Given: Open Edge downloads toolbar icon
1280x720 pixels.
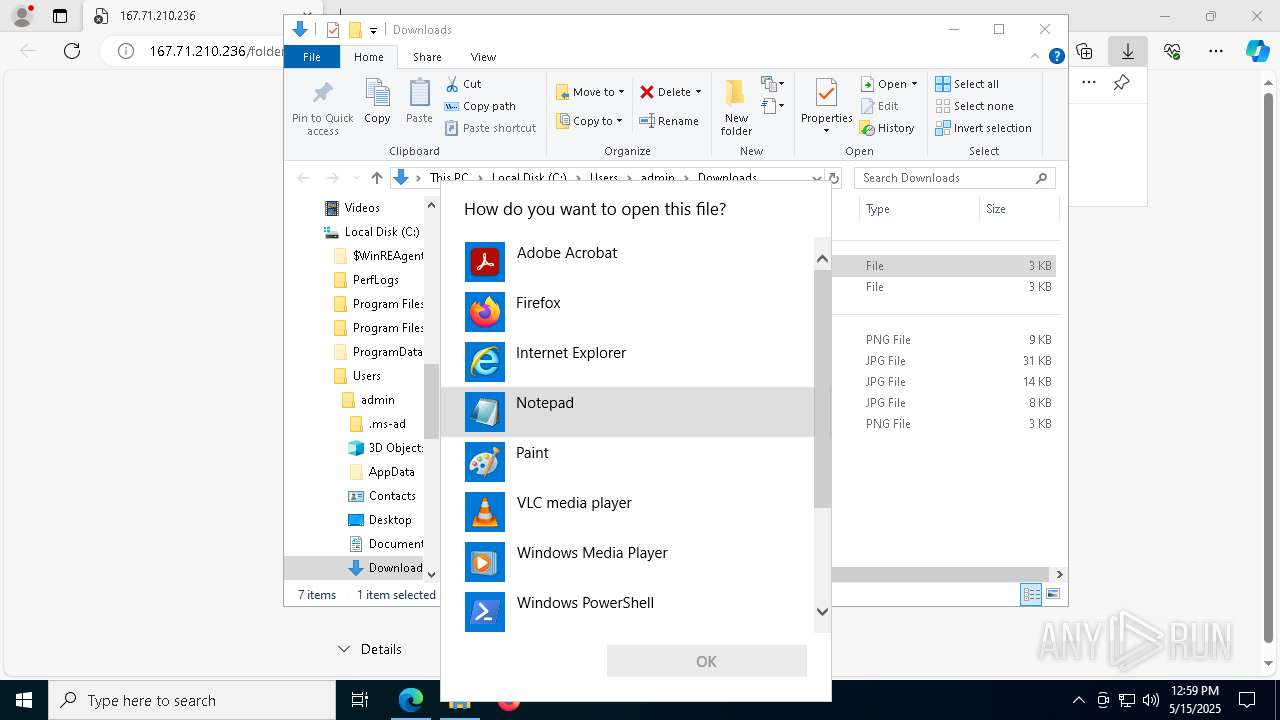Looking at the screenshot, I should (1127, 51).
